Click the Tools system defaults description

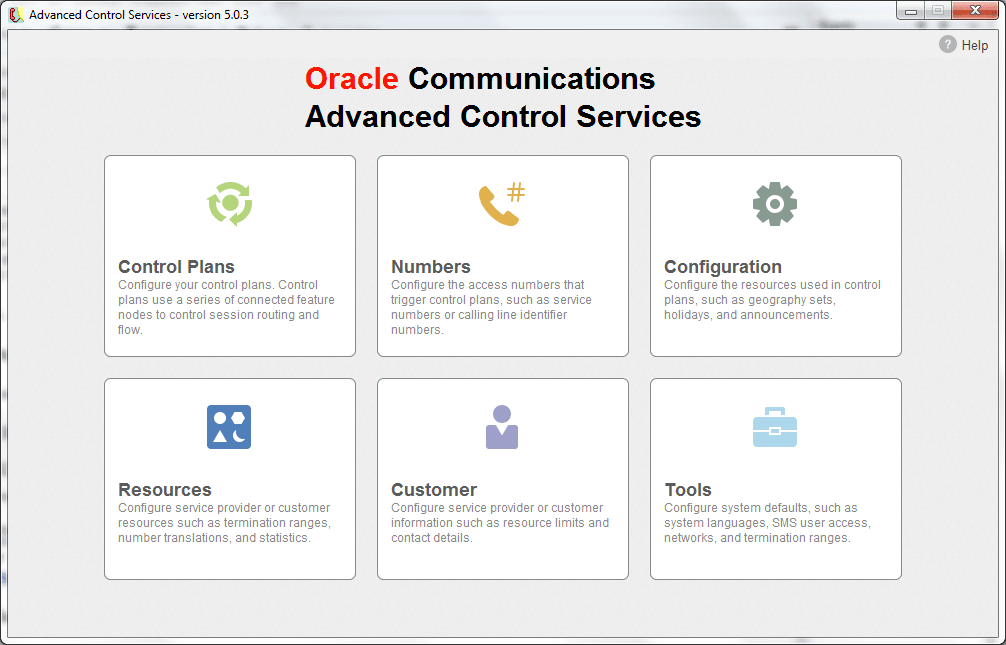click(x=767, y=523)
